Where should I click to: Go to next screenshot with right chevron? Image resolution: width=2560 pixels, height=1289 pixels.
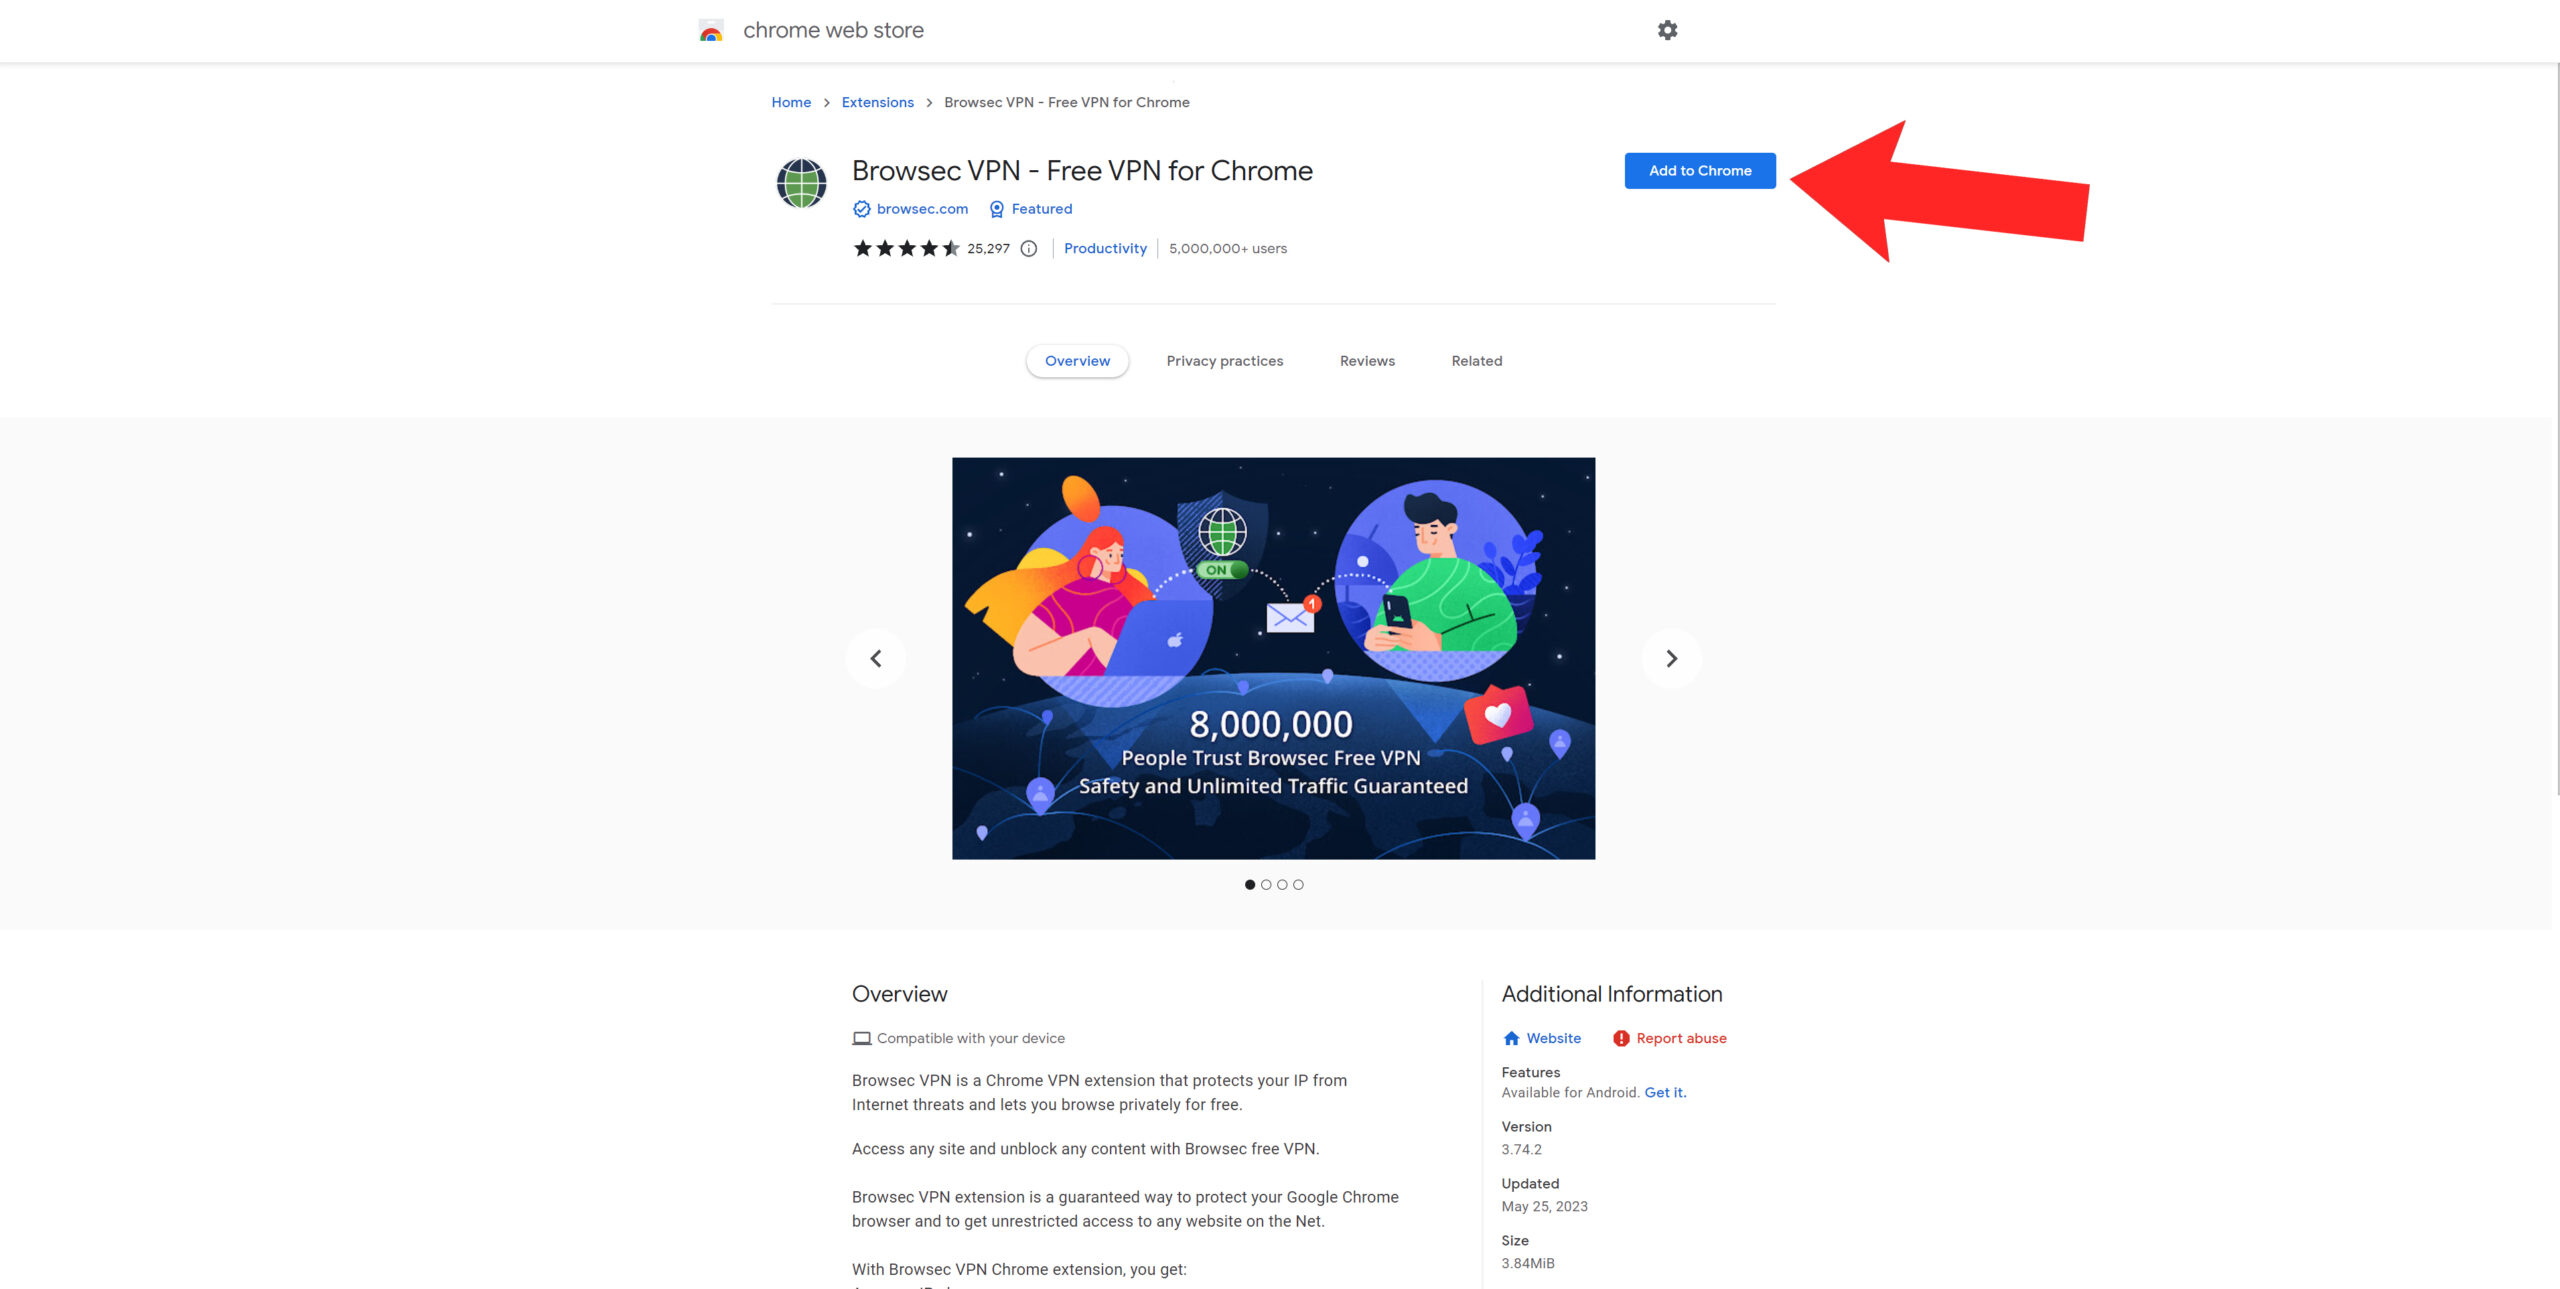[x=1671, y=658]
